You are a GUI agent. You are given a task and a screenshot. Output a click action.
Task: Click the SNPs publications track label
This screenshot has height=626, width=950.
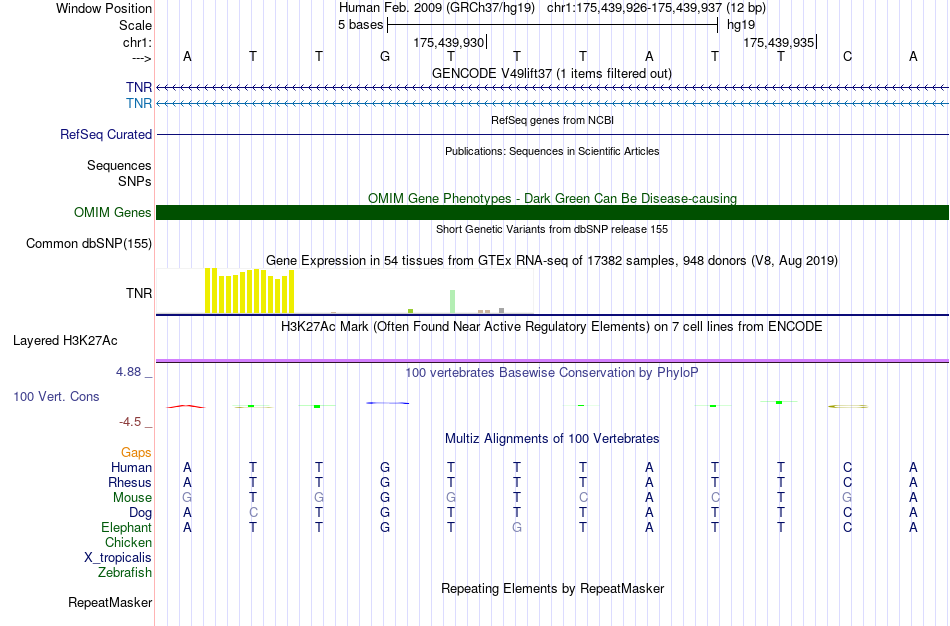coord(135,181)
